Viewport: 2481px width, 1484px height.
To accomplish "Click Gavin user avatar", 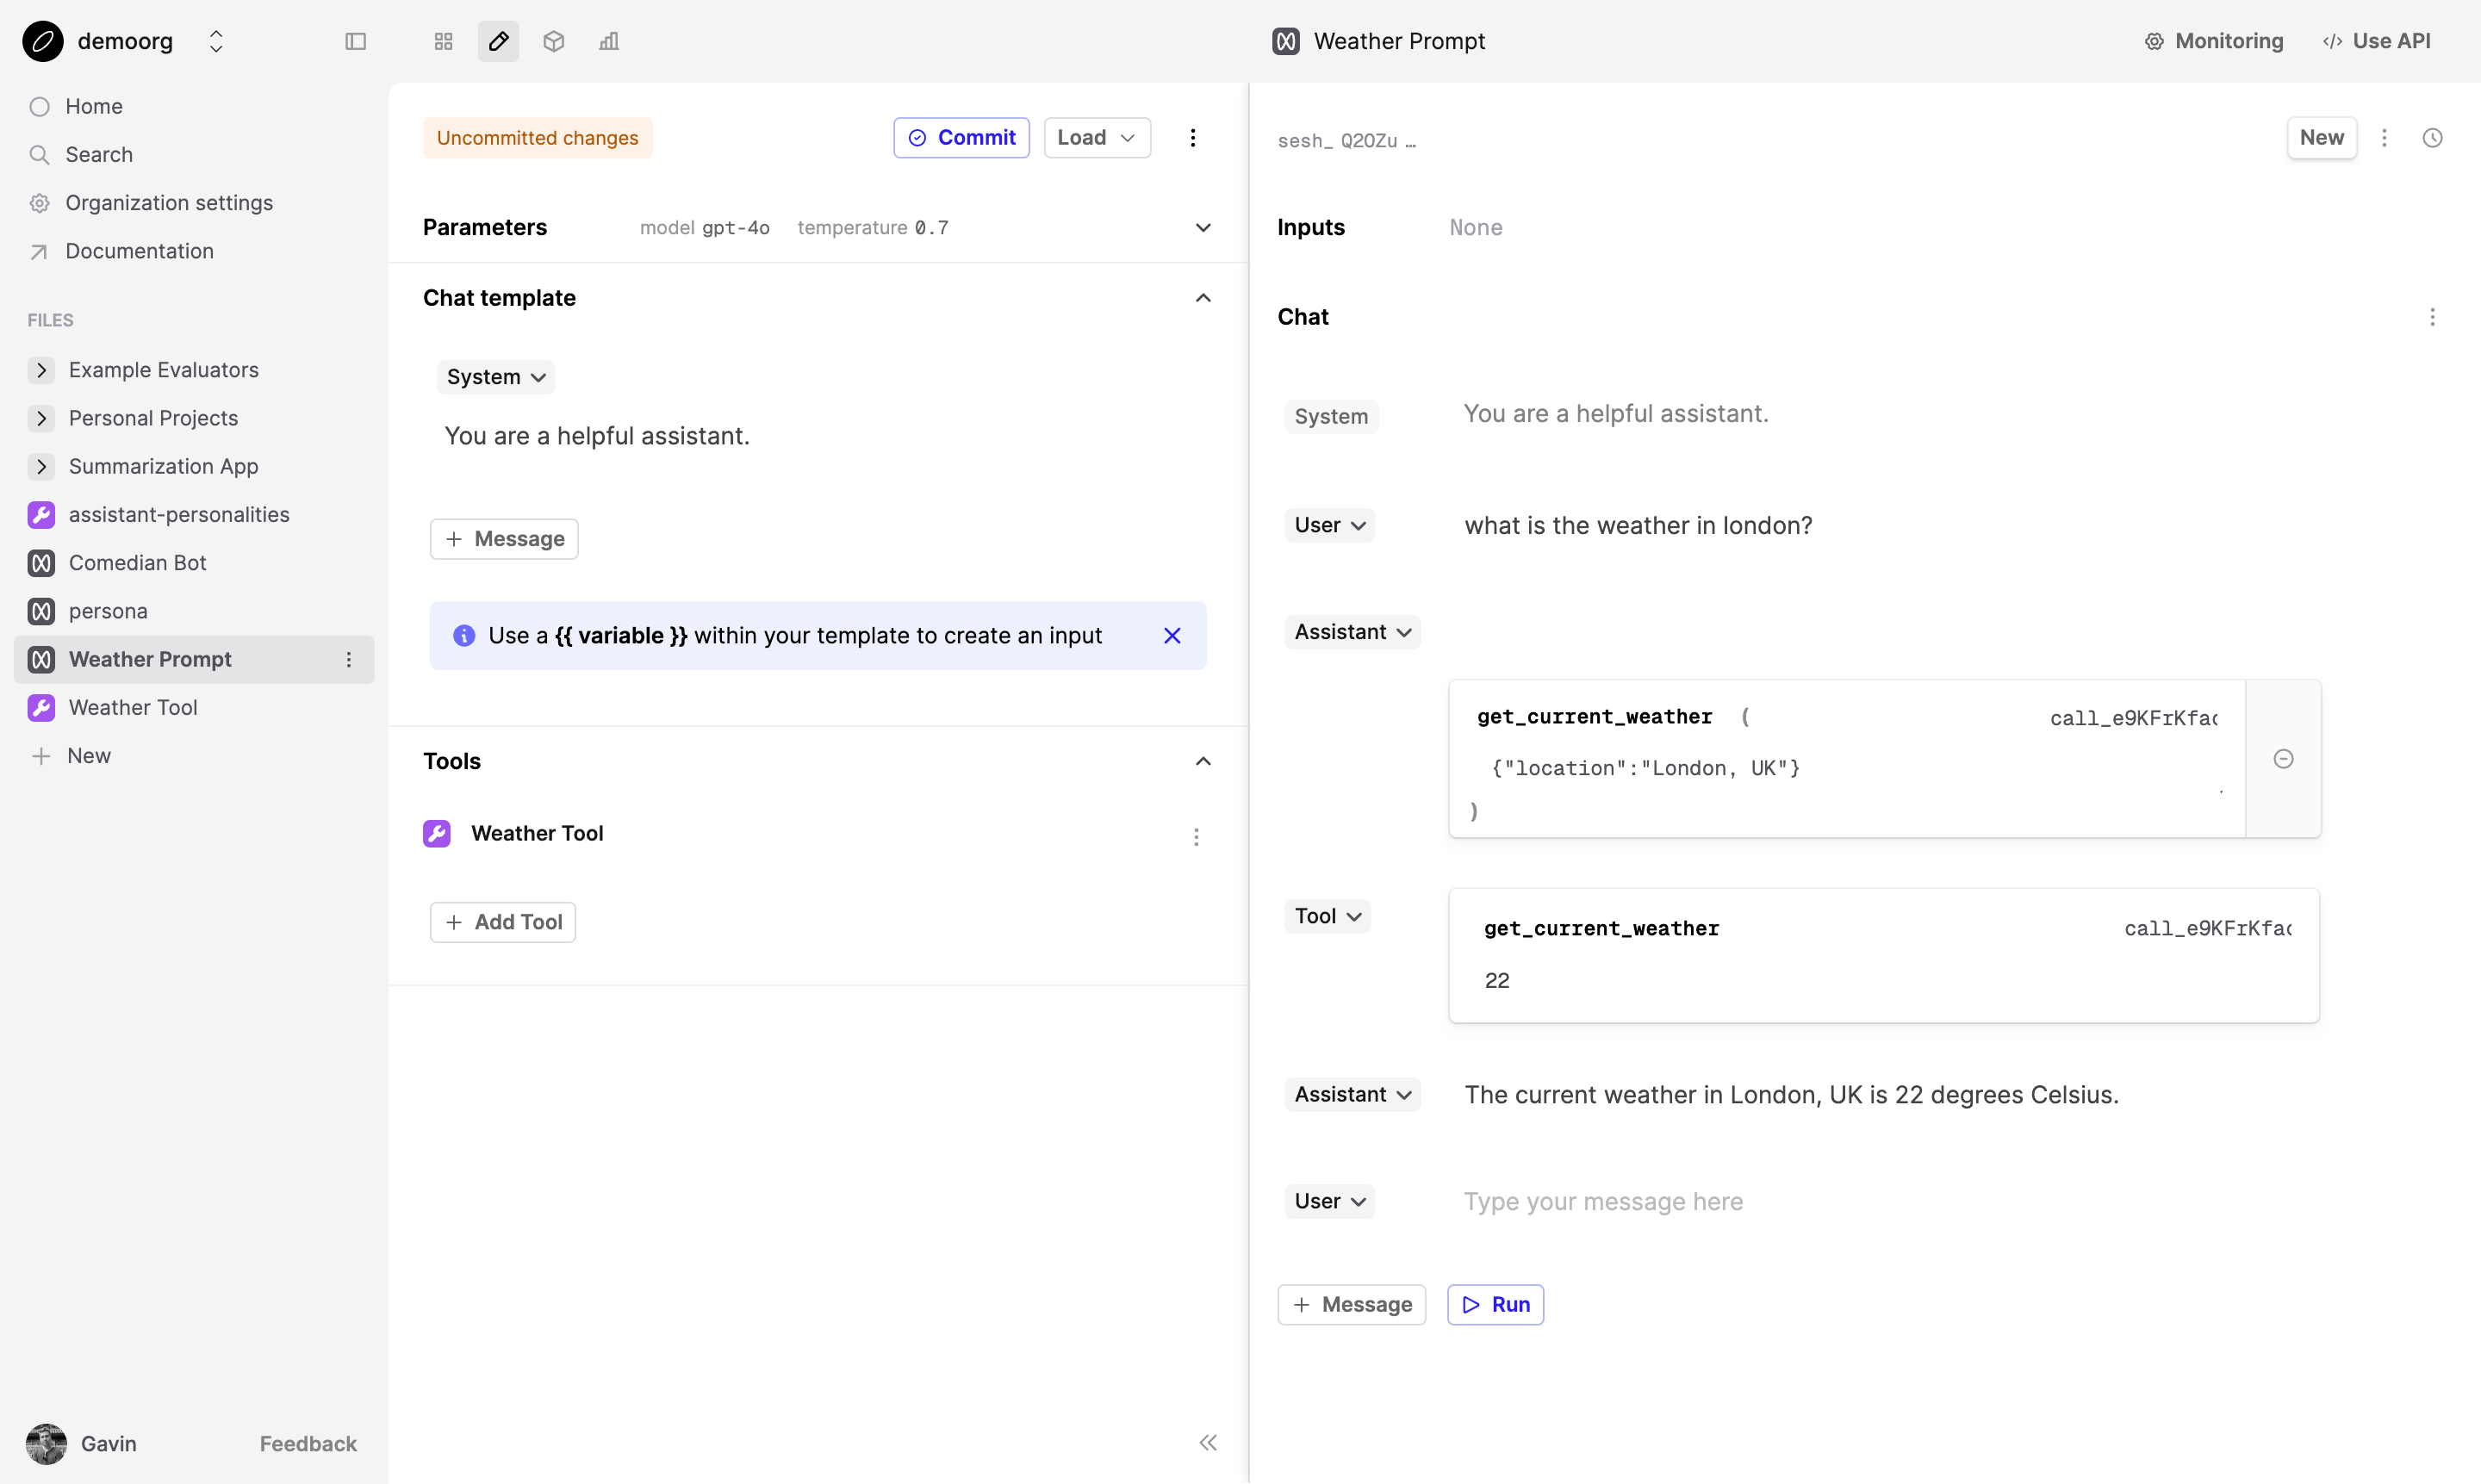I will pos(46,1443).
